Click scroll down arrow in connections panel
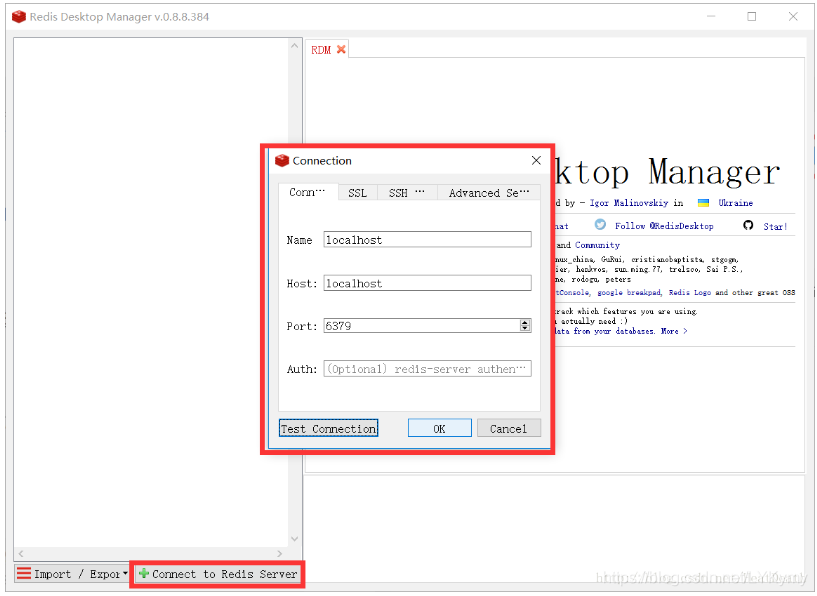Screen dimensions: 817x596 coord(294,539)
